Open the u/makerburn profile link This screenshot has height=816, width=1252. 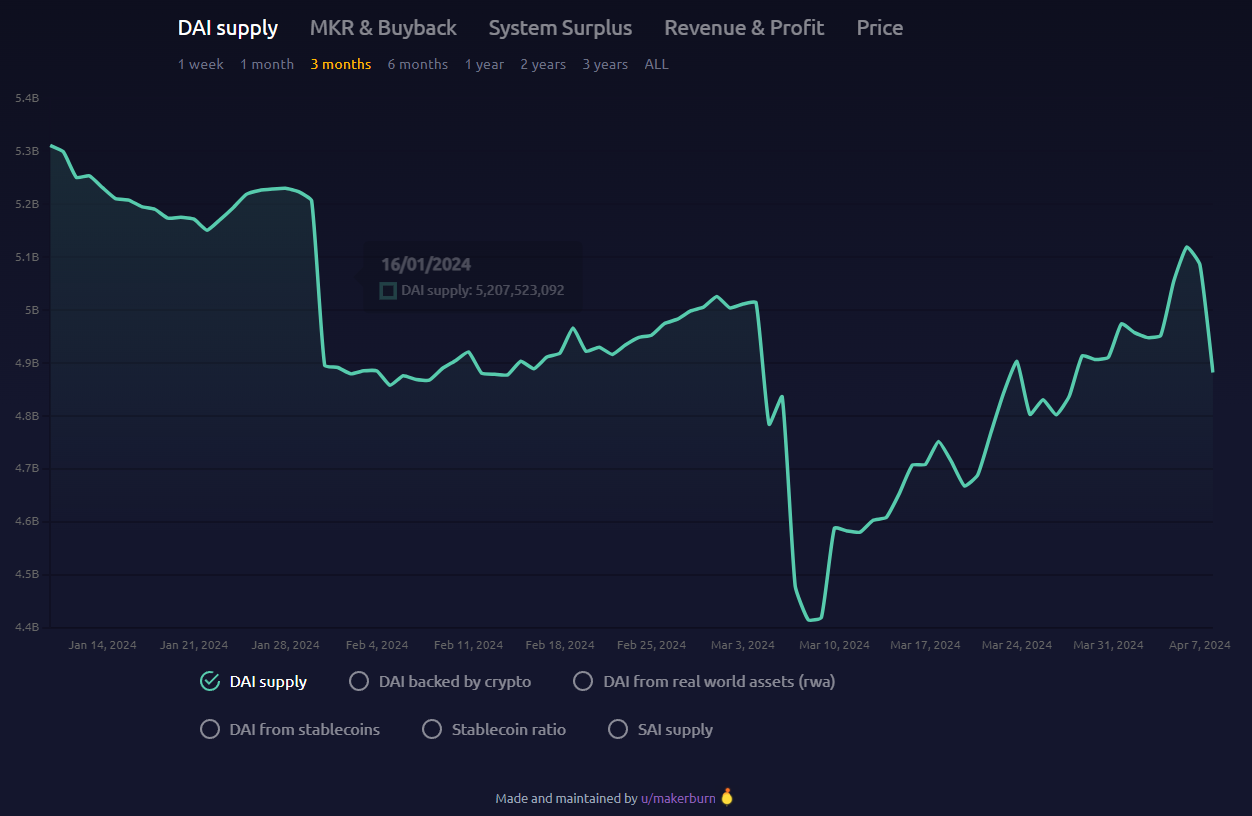(x=678, y=798)
